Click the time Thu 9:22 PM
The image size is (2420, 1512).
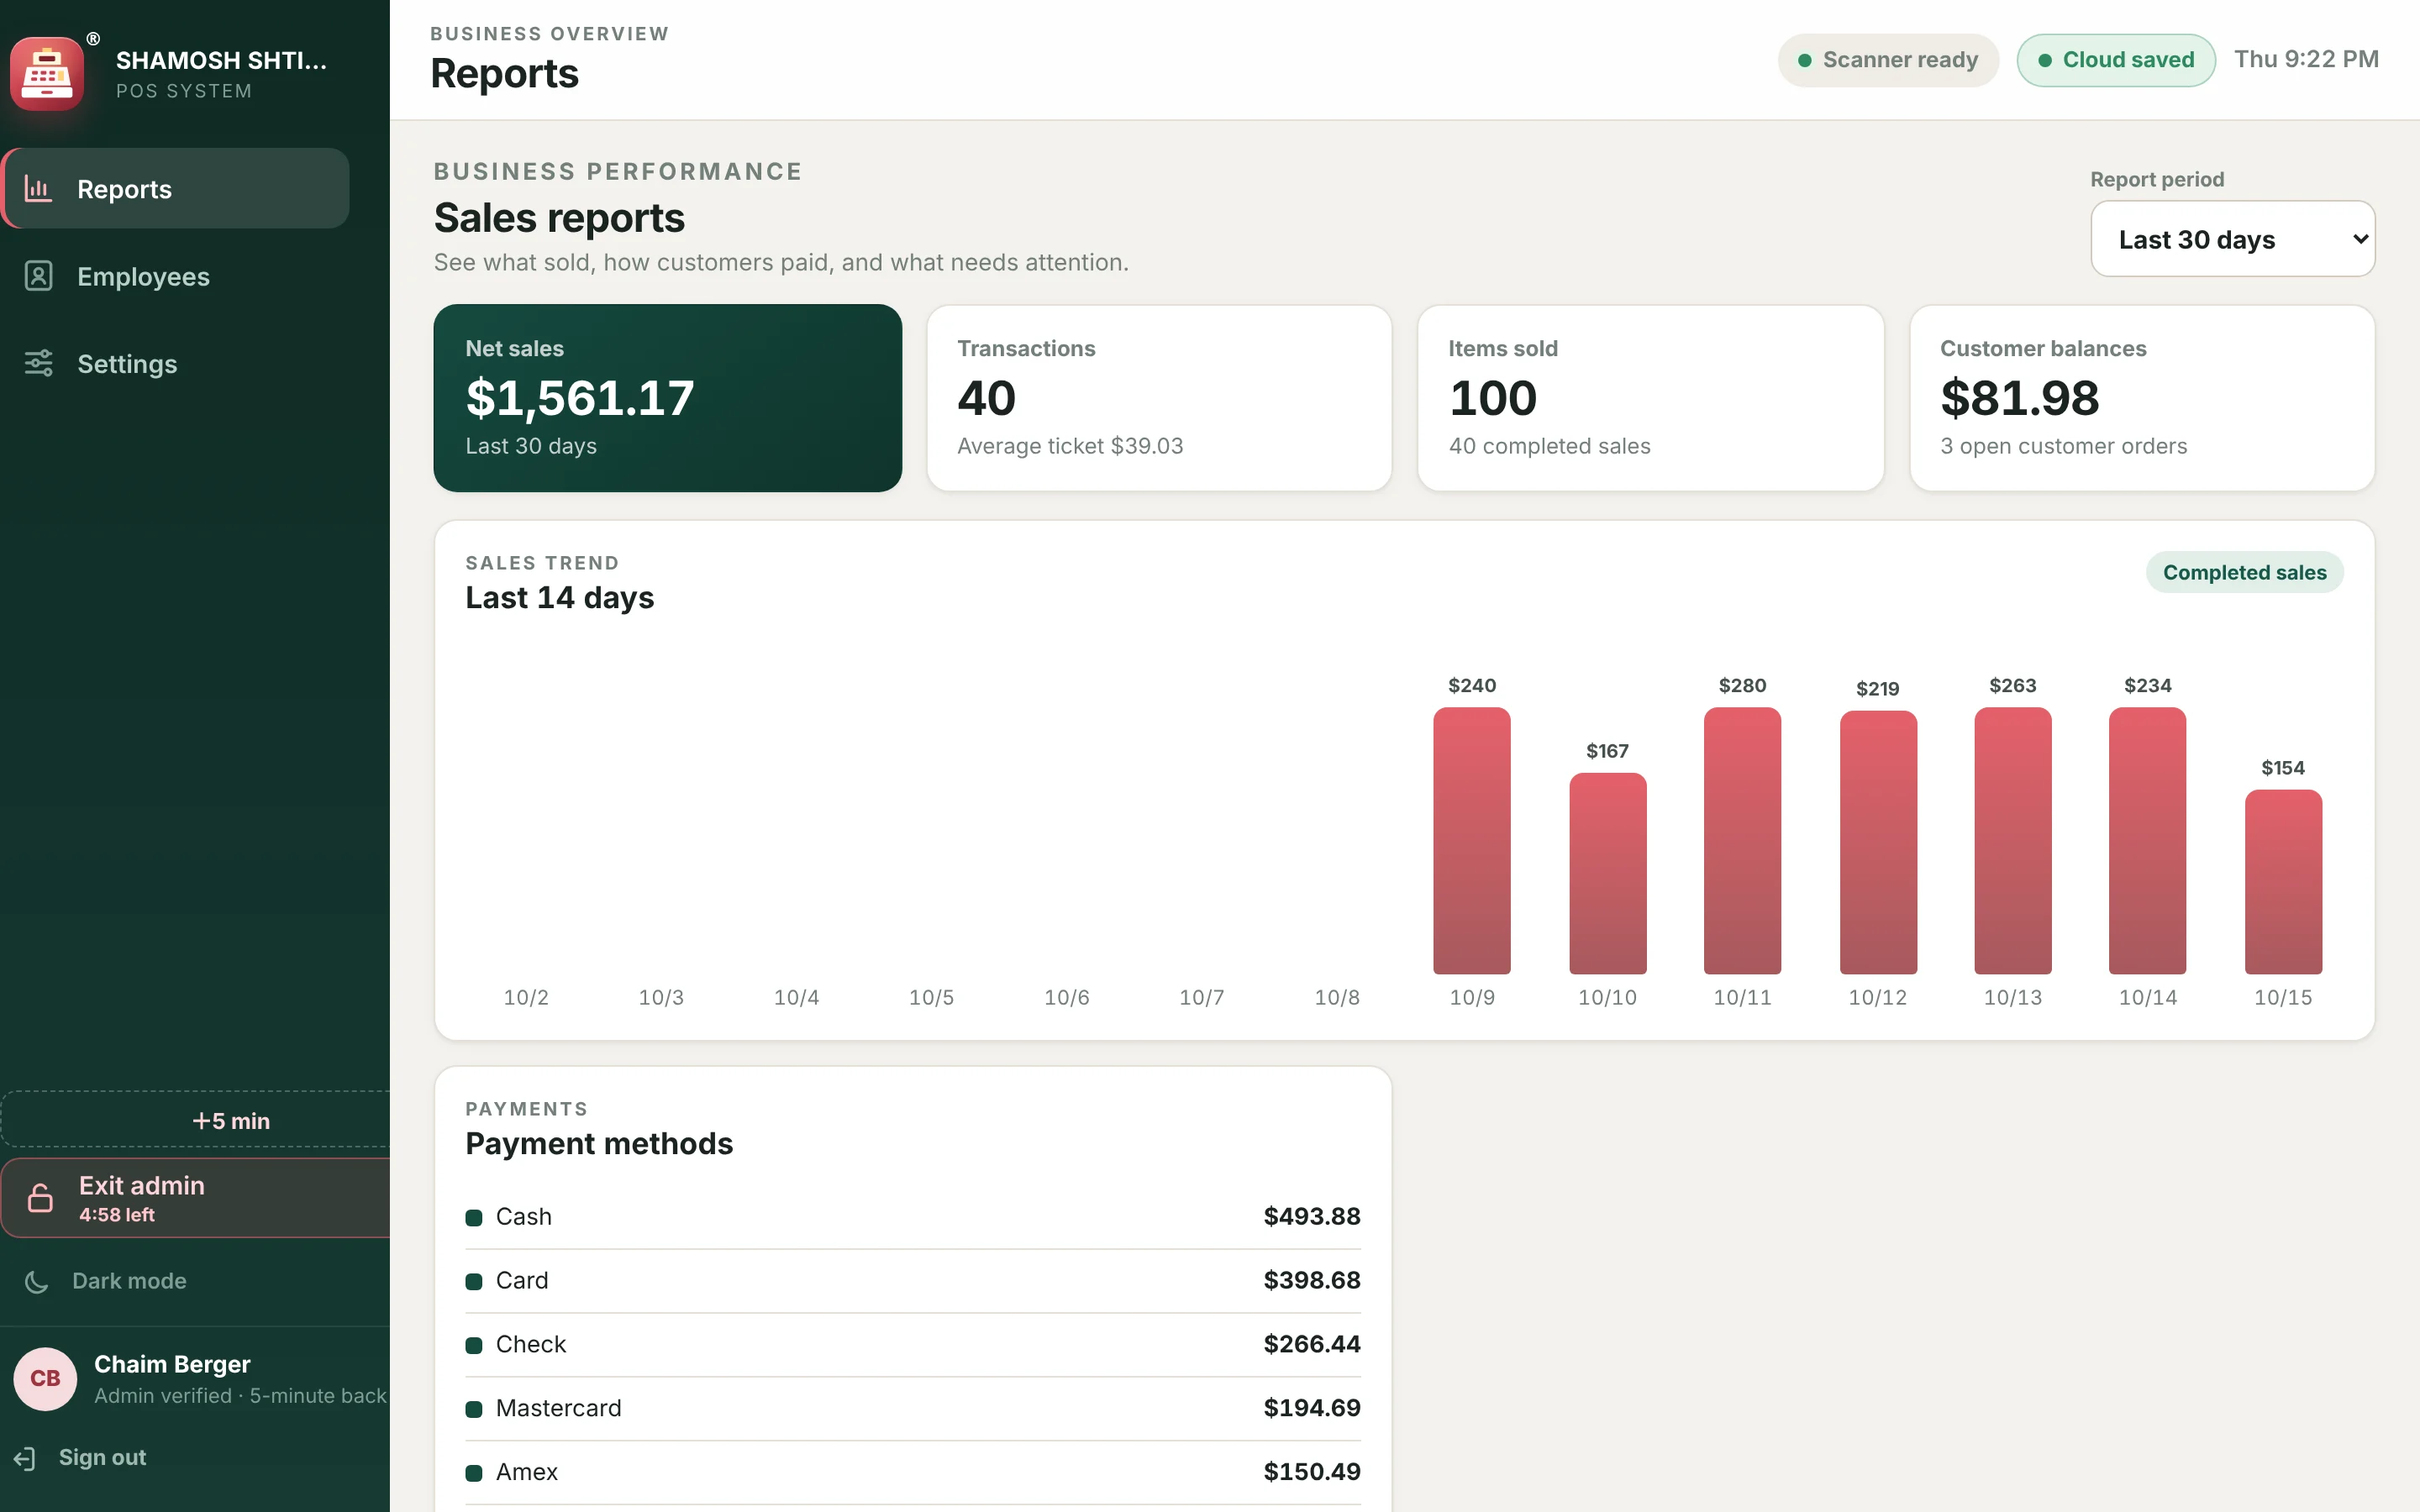(x=2306, y=59)
